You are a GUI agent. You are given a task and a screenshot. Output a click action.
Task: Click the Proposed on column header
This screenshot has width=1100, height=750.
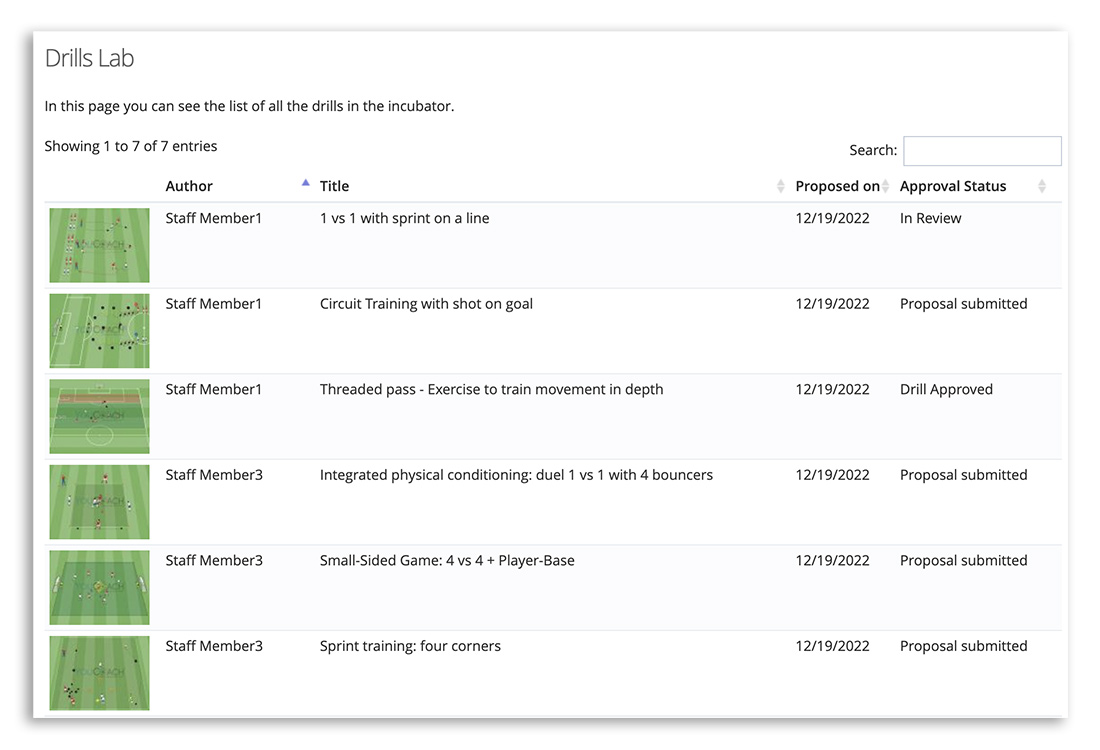[837, 186]
